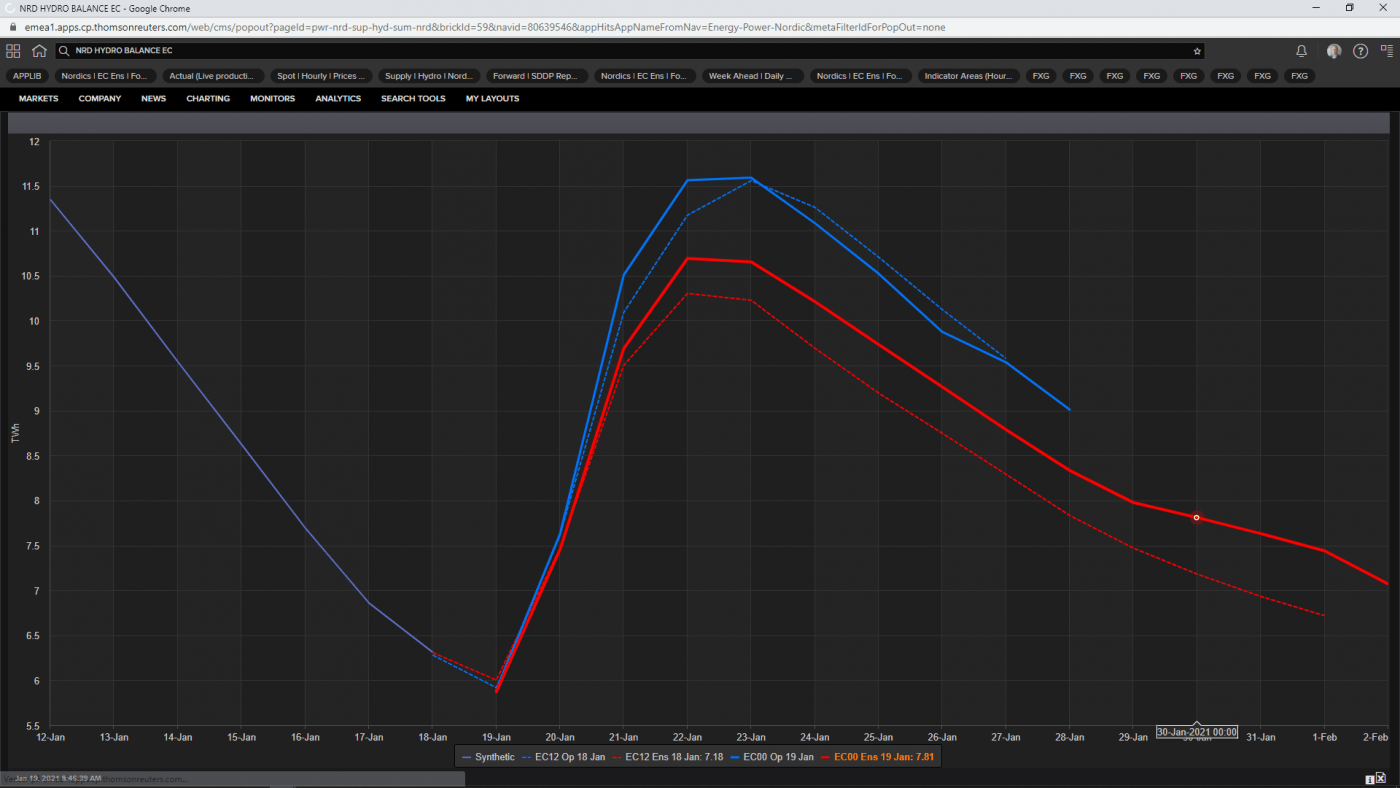Image resolution: width=1400 pixels, height=788 pixels.
Task: Go to the home page icon
Action: point(39,51)
